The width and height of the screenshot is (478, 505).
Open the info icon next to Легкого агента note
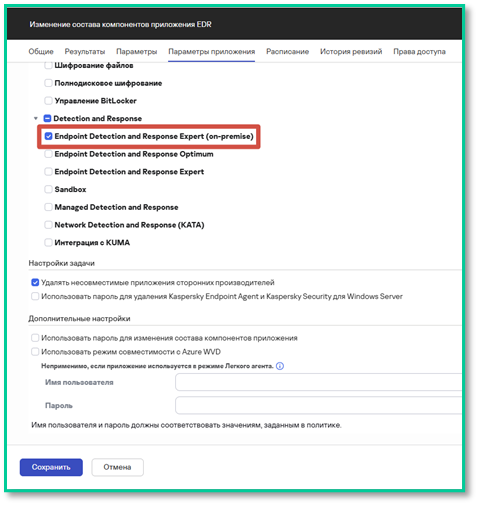point(280,366)
